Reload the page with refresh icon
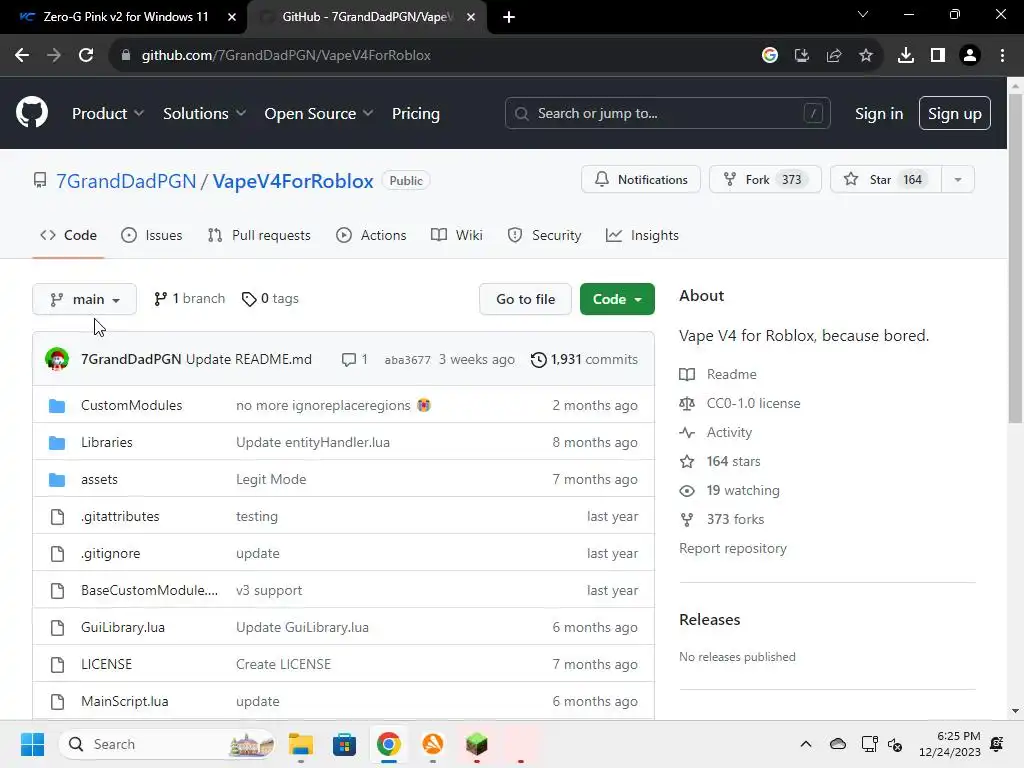The width and height of the screenshot is (1024, 768). (x=86, y=56)
